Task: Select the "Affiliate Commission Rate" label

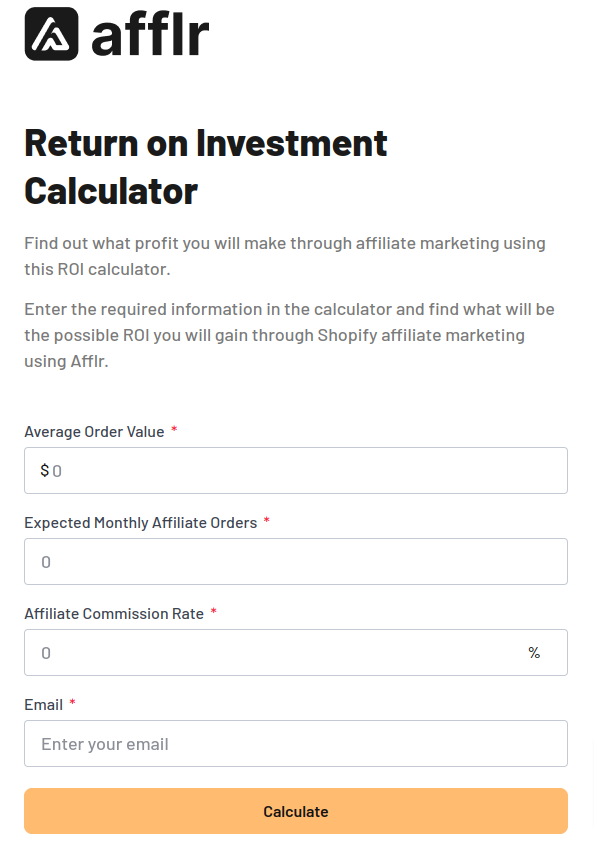Action: (x=115, y=613)
